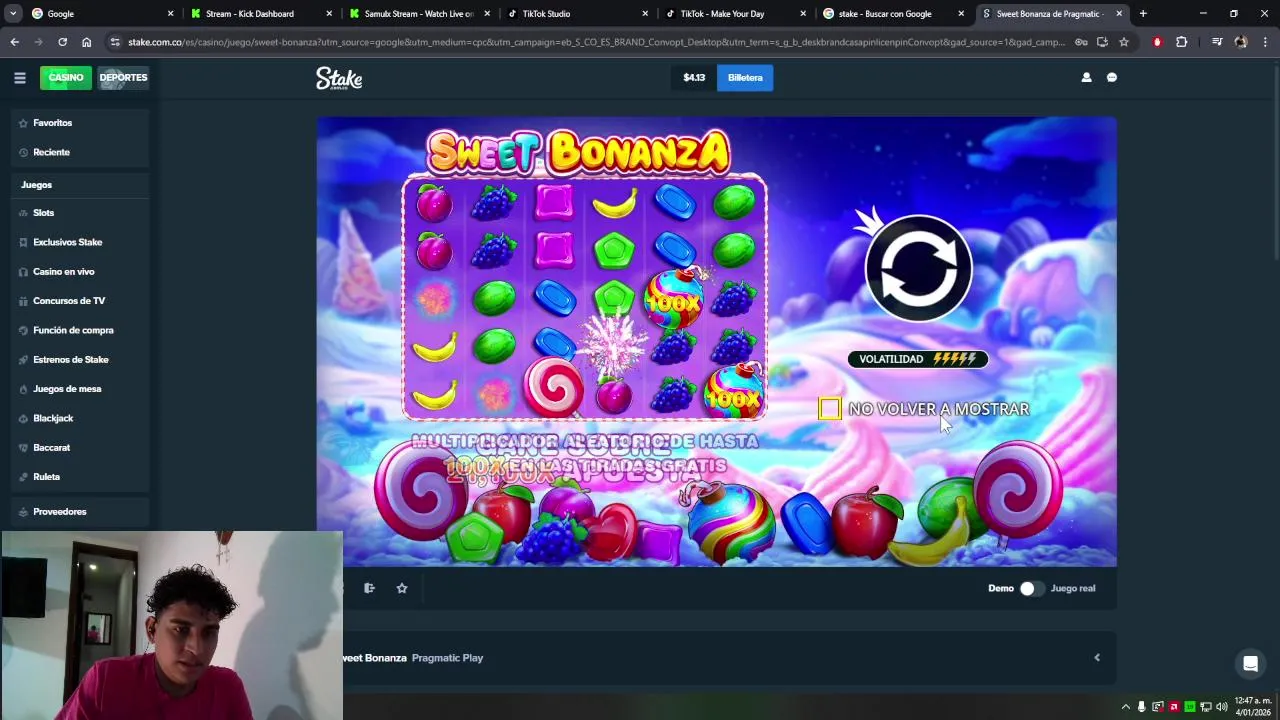Show hidden system tray icons
Image resolution: width=1280 pixels, height=720 pixels.
(x=1125, y=707)
